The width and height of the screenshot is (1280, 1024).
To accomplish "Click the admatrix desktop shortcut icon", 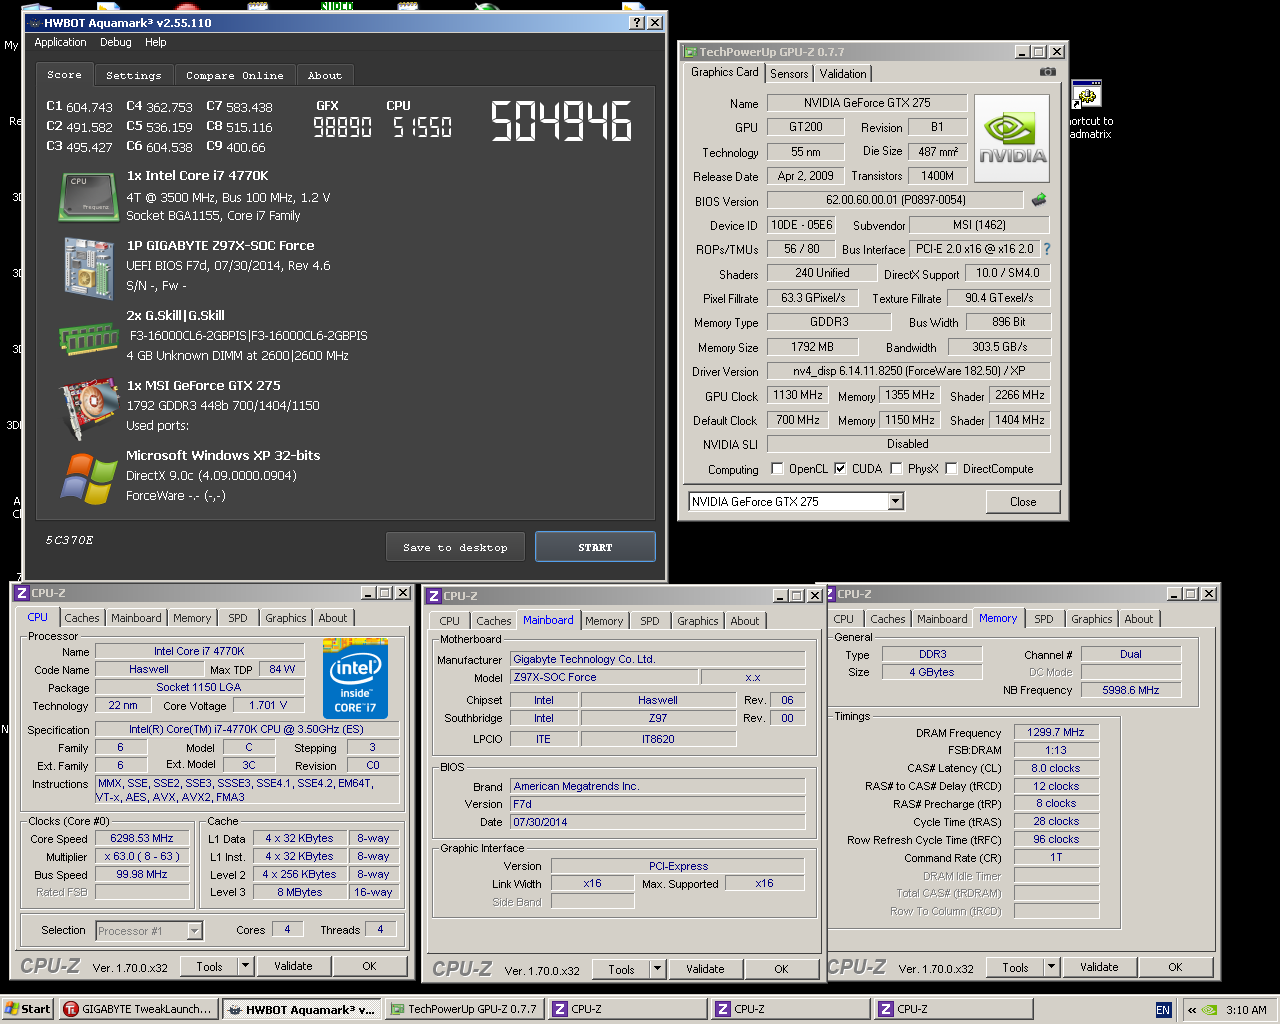I will pyautogui.click(x=1086, y=96).
